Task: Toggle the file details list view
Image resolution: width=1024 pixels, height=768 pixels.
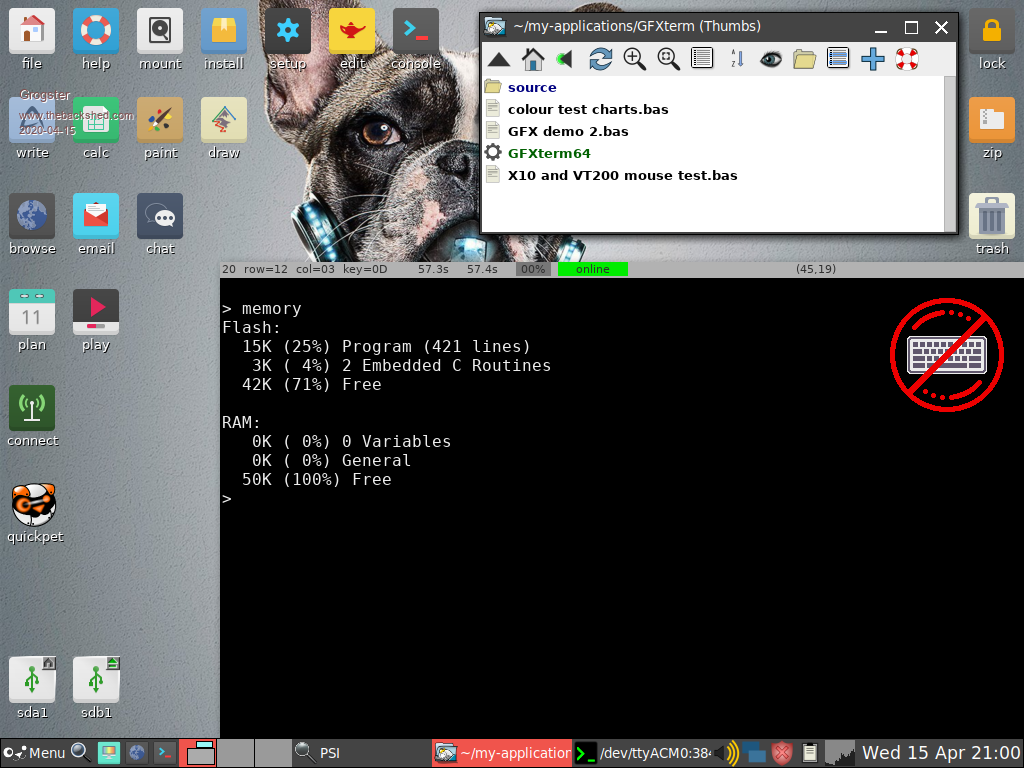Action: pyautogui.click(x=838, y=59)
